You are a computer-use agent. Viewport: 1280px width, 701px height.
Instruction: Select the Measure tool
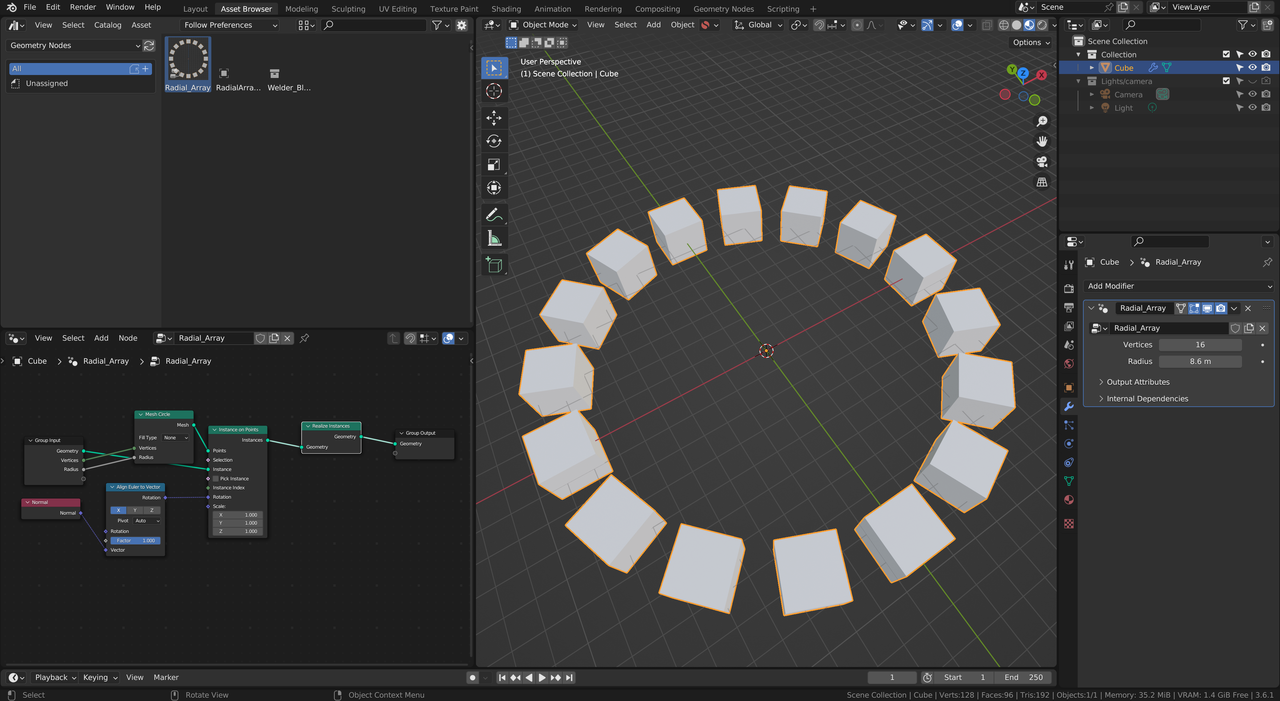pos(494,238)
